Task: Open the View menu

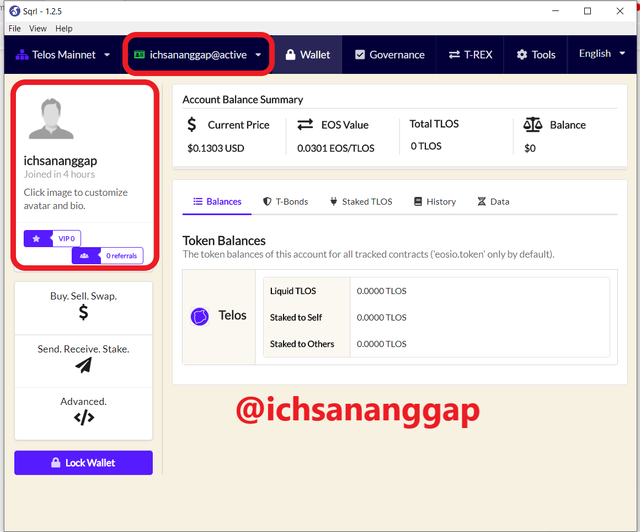Action: (38, 29)
